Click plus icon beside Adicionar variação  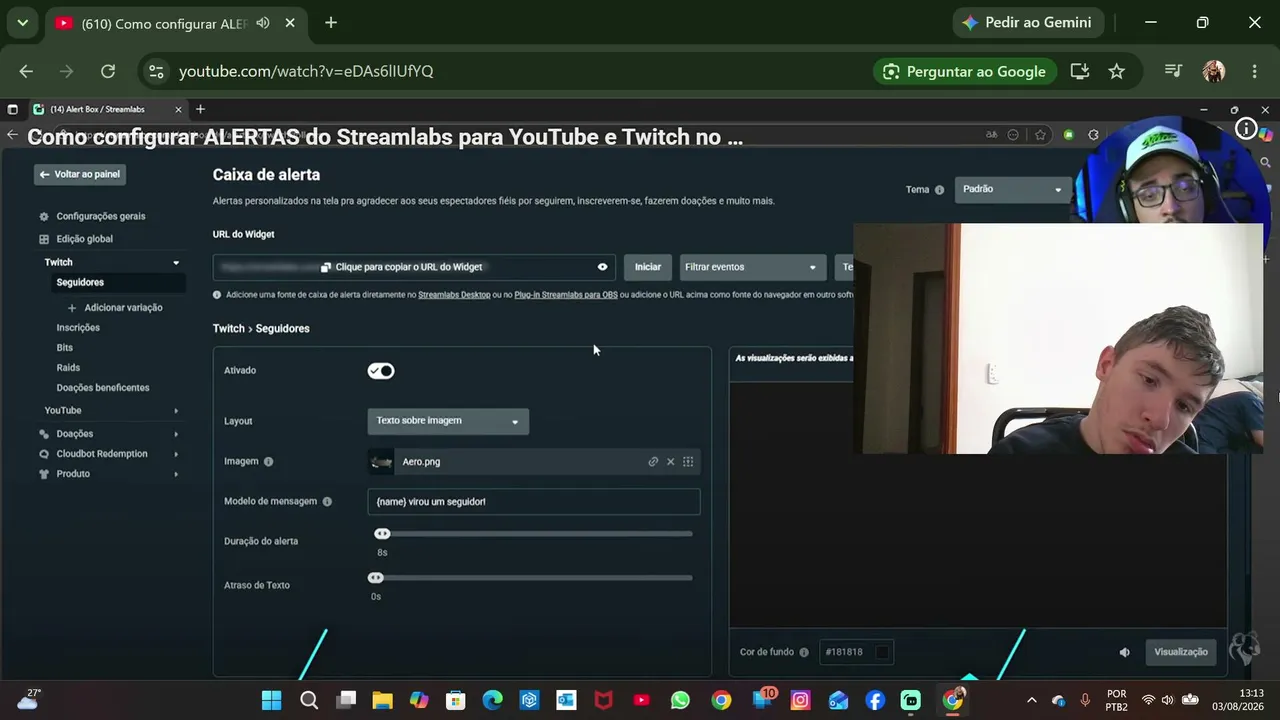[x=72, y=308]
